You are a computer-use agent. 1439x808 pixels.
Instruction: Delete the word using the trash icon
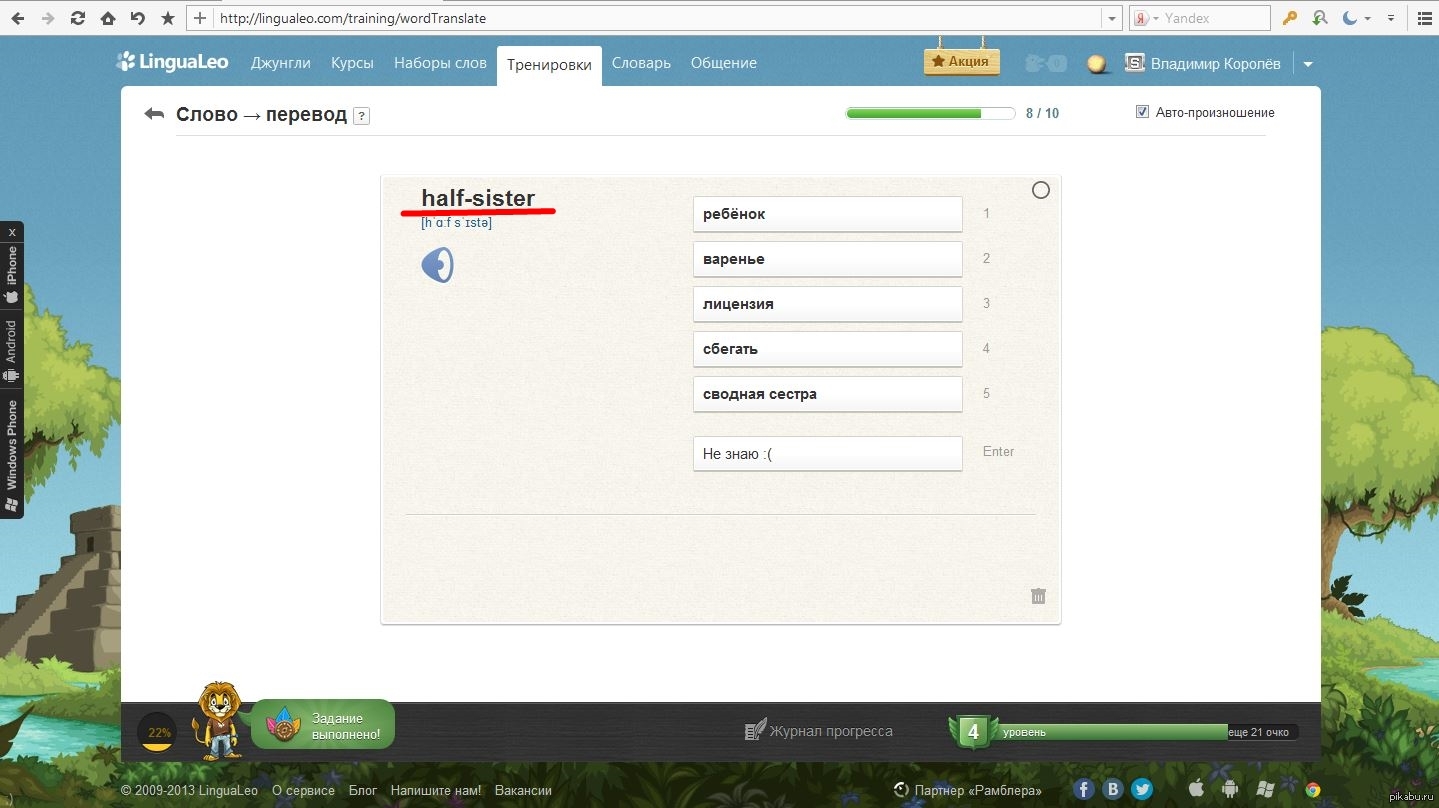click(x=1038, y=596)
